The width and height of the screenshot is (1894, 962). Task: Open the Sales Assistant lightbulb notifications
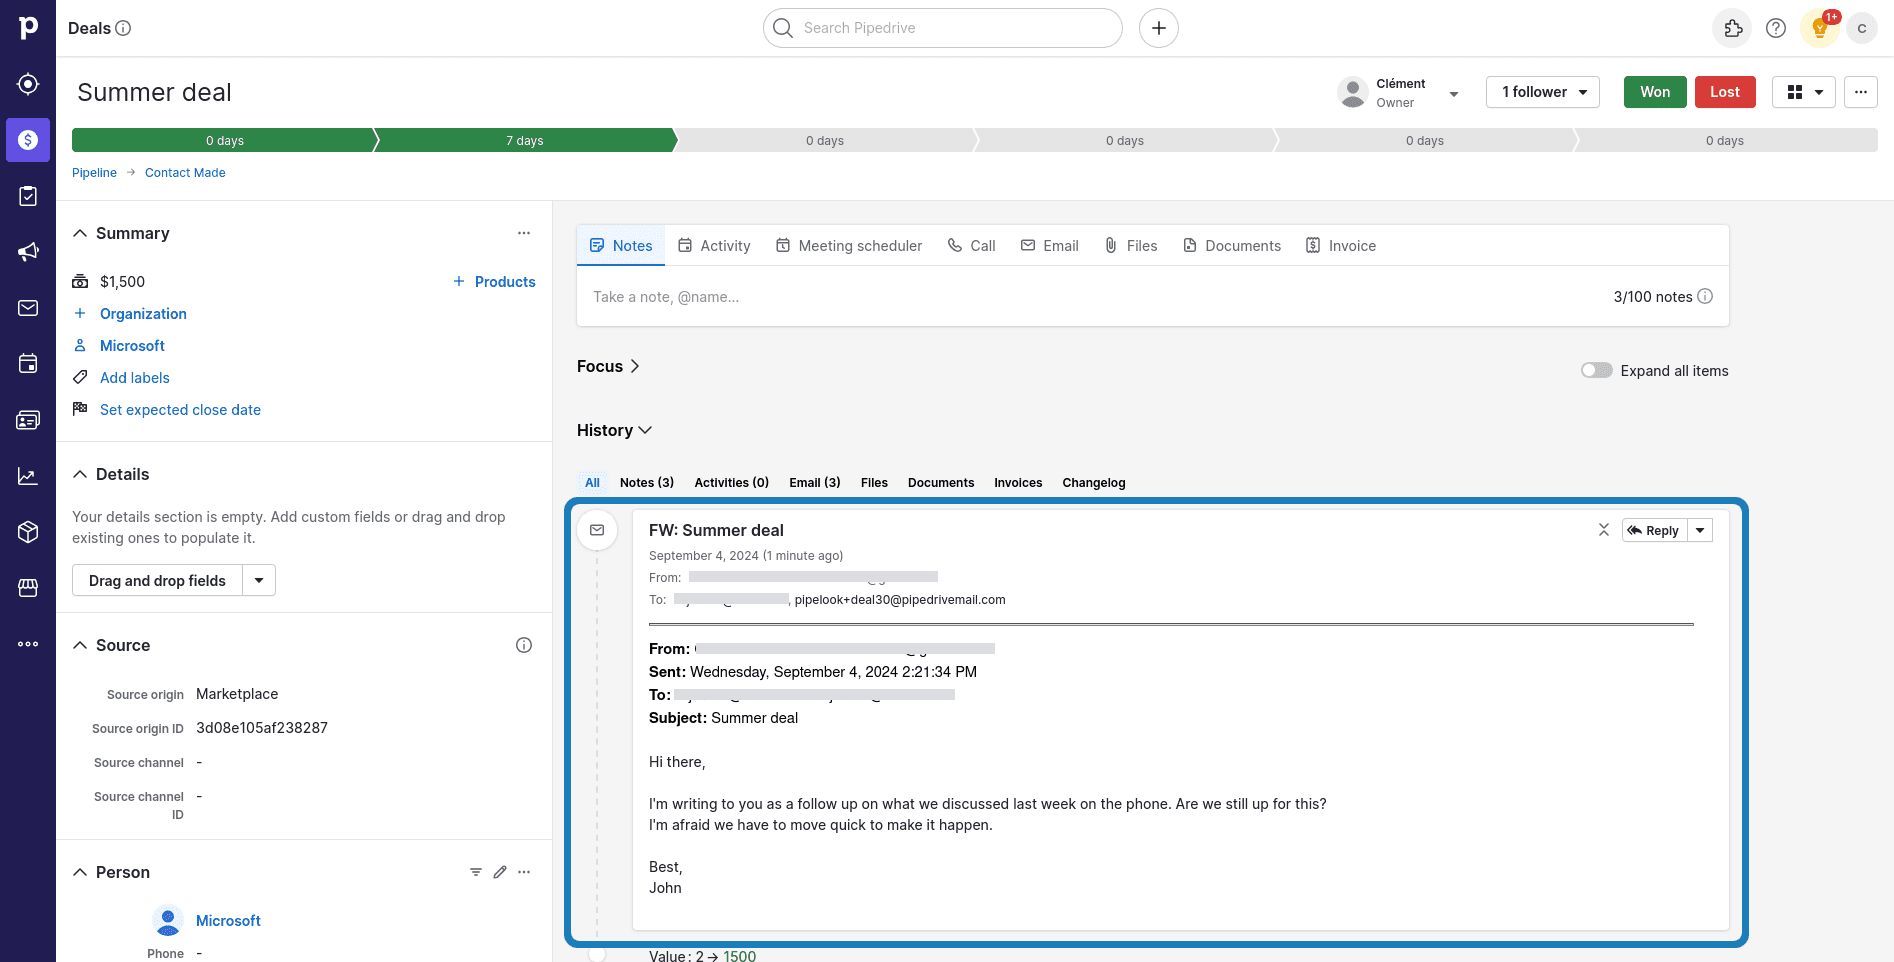(x=1818, y=28)
